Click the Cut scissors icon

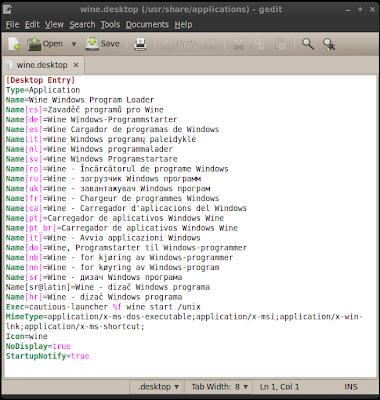[x=239, y=44]
